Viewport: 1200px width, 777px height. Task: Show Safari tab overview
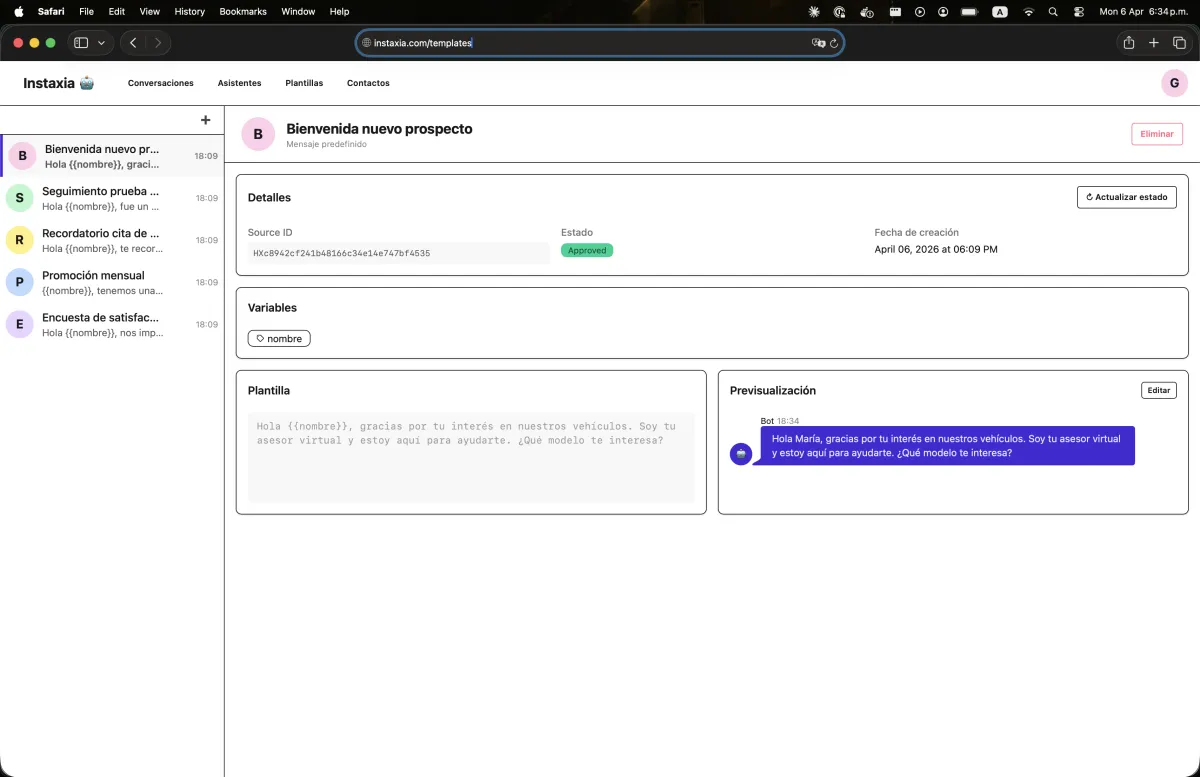pyautogui.click(x=1180, y=43)
